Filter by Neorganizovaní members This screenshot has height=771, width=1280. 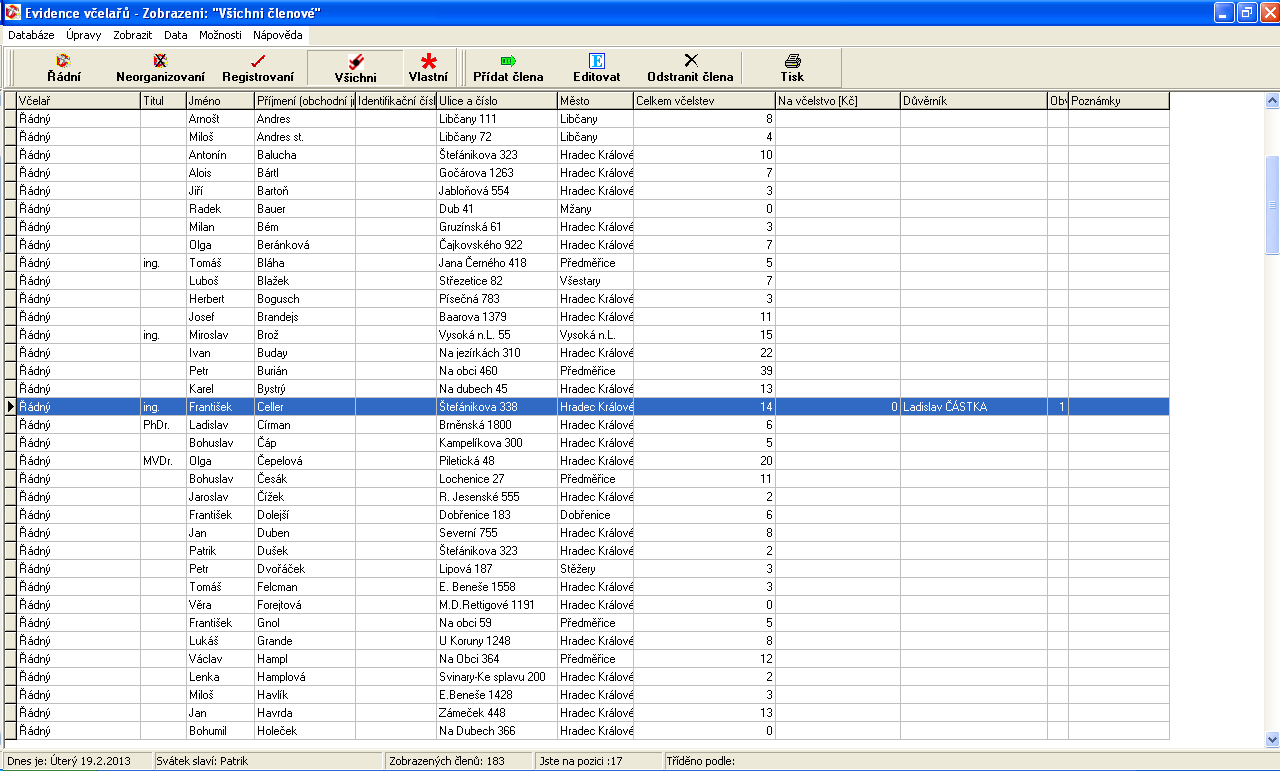coord(160,68)
